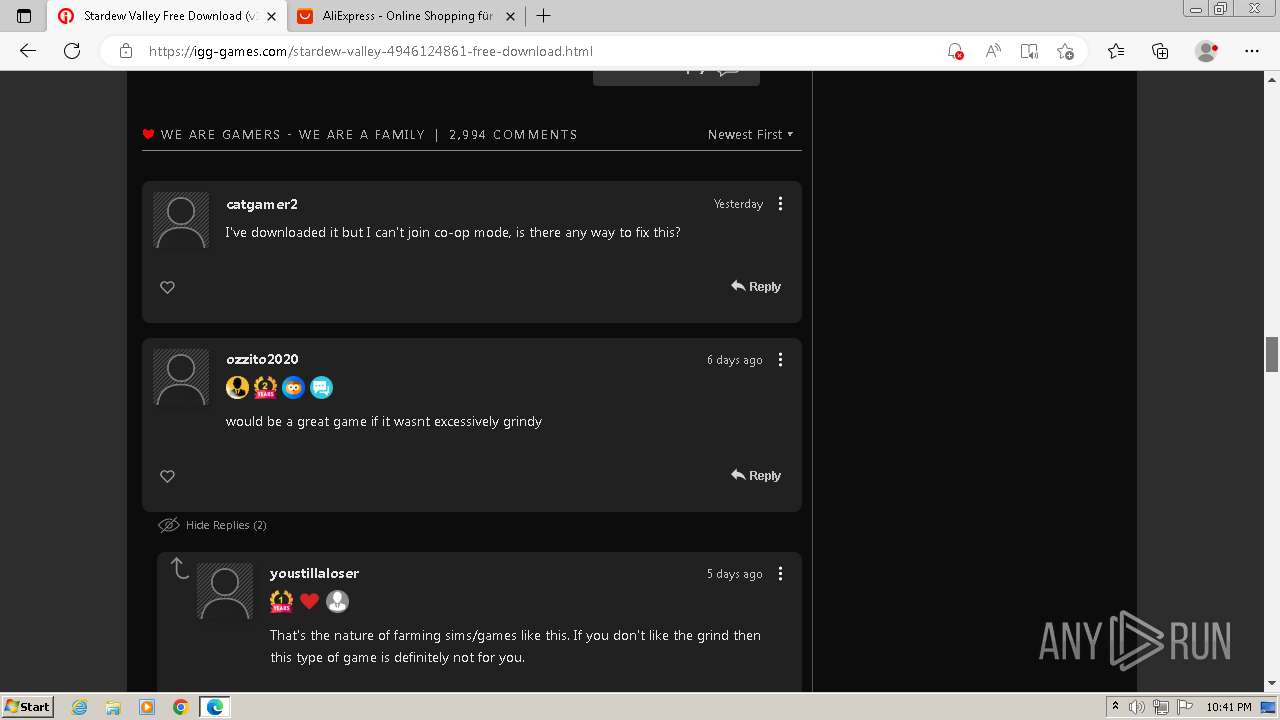Viewport: 1280px width, 720px height.
Task: Open options menu on ozzito2020's comment
Action: (x=781, y=360)
